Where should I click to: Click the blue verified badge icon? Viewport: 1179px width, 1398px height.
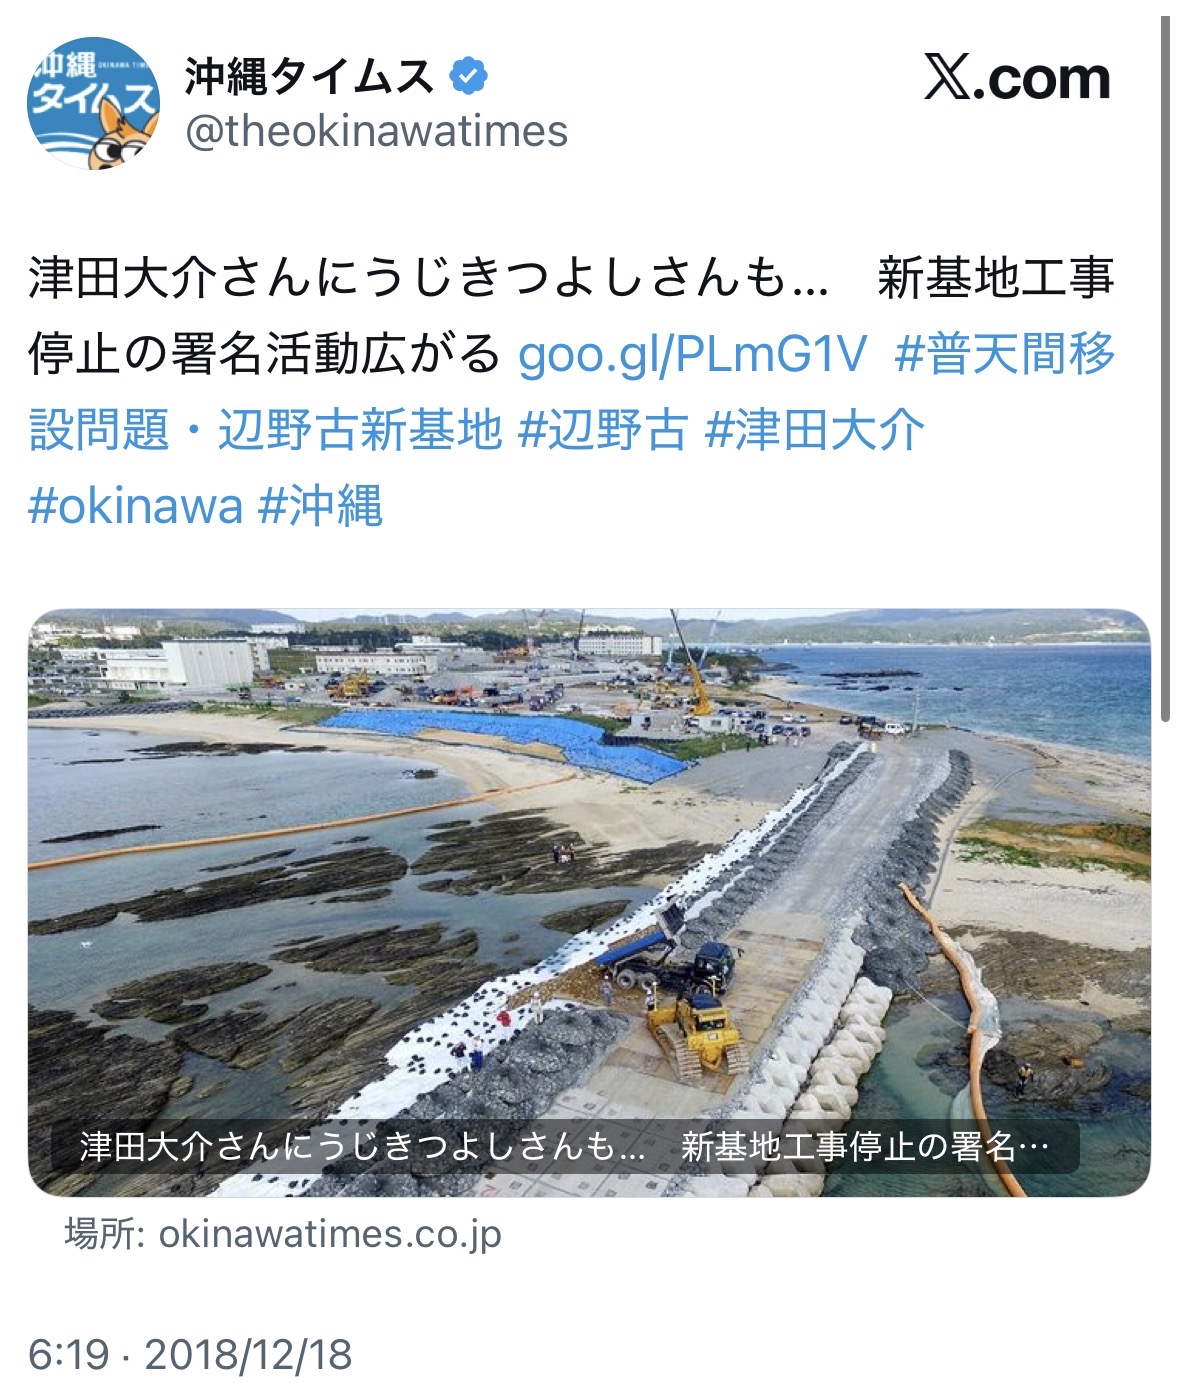click(469, 76)
